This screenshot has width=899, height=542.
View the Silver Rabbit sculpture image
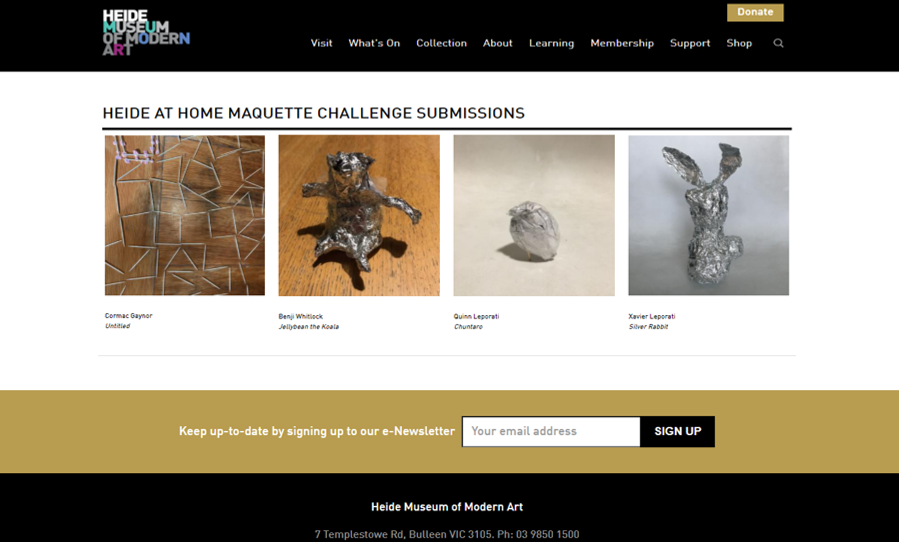(709, 215)
